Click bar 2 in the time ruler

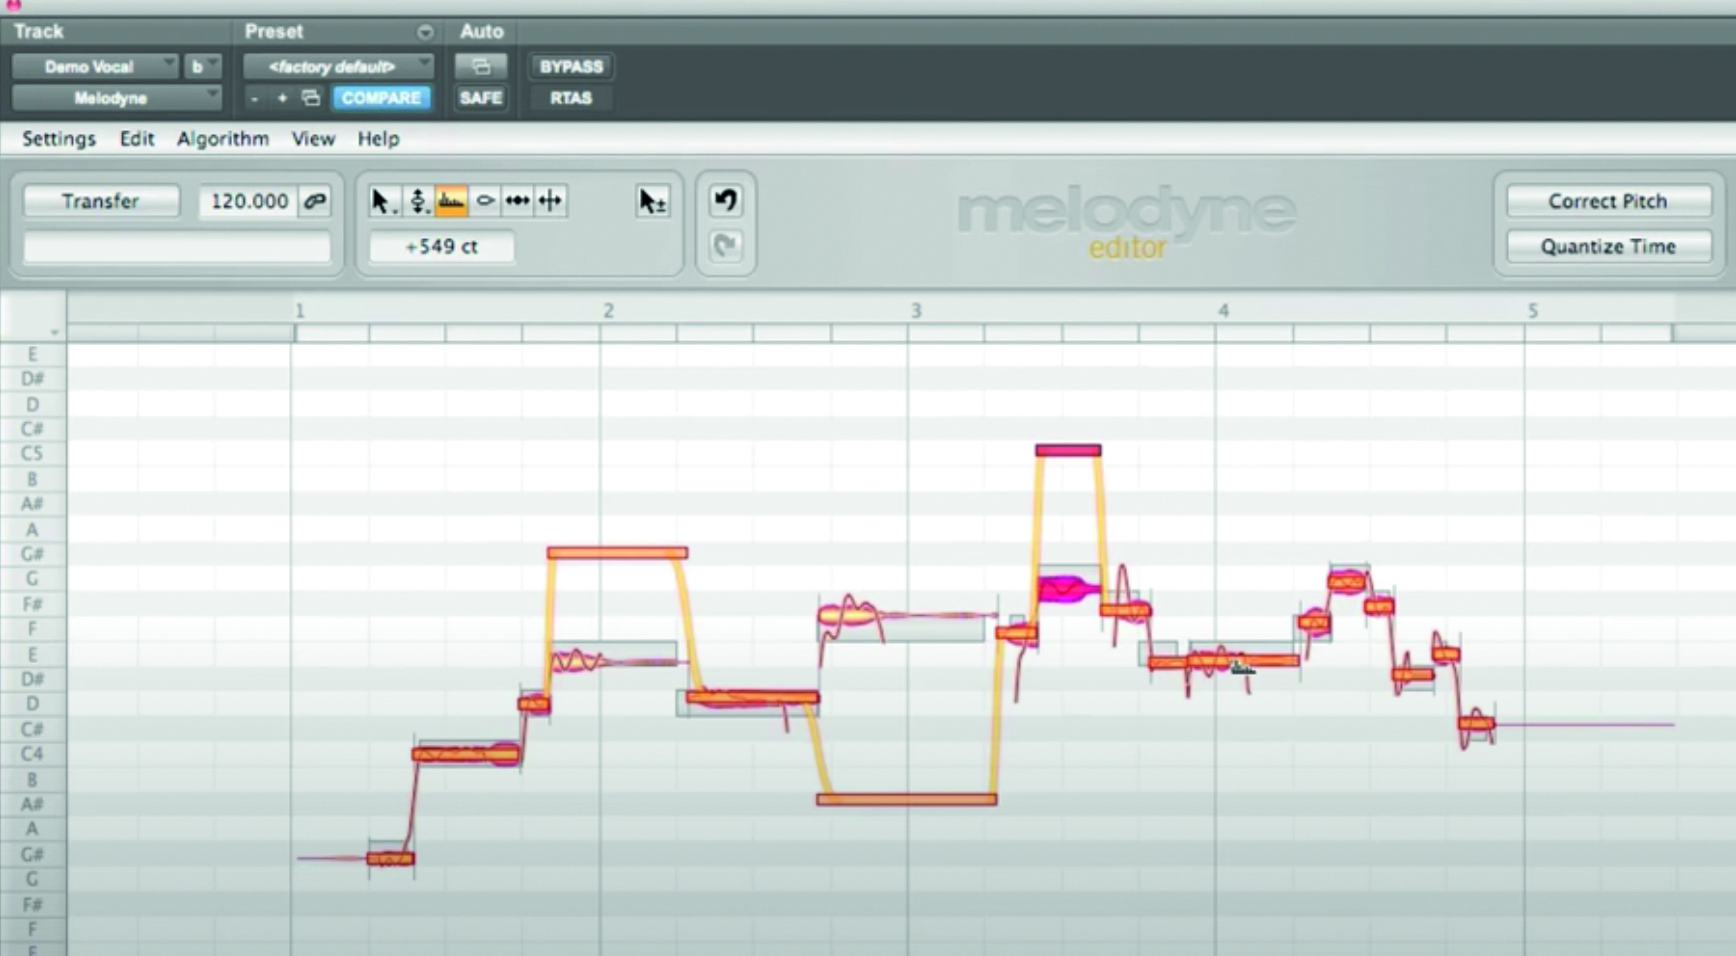[x=608, y=311]
